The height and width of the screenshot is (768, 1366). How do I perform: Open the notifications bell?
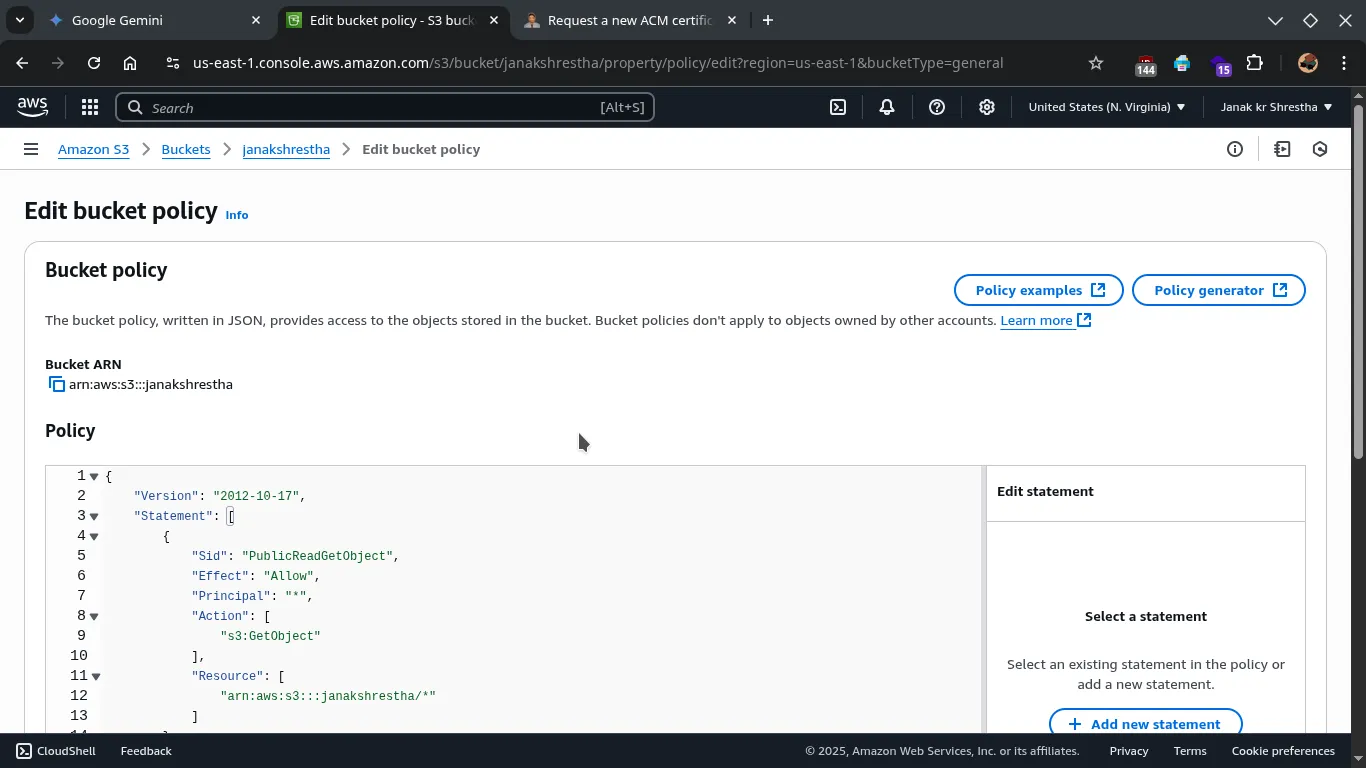887,107
